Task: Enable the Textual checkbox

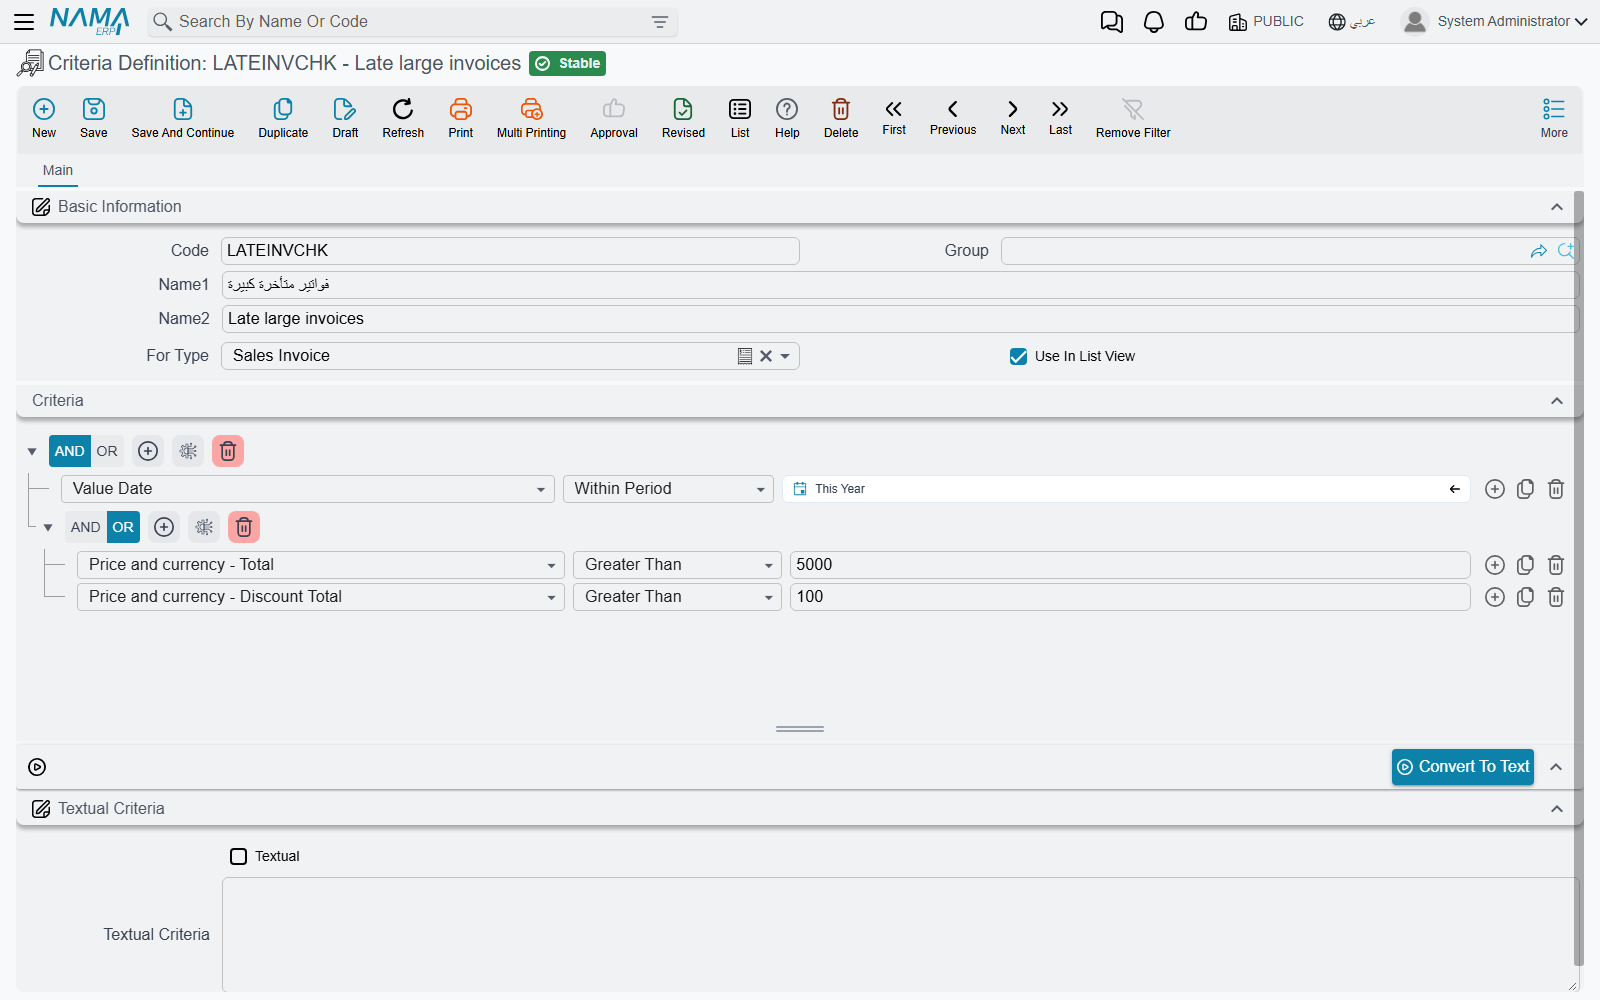Action: point(238,856)
